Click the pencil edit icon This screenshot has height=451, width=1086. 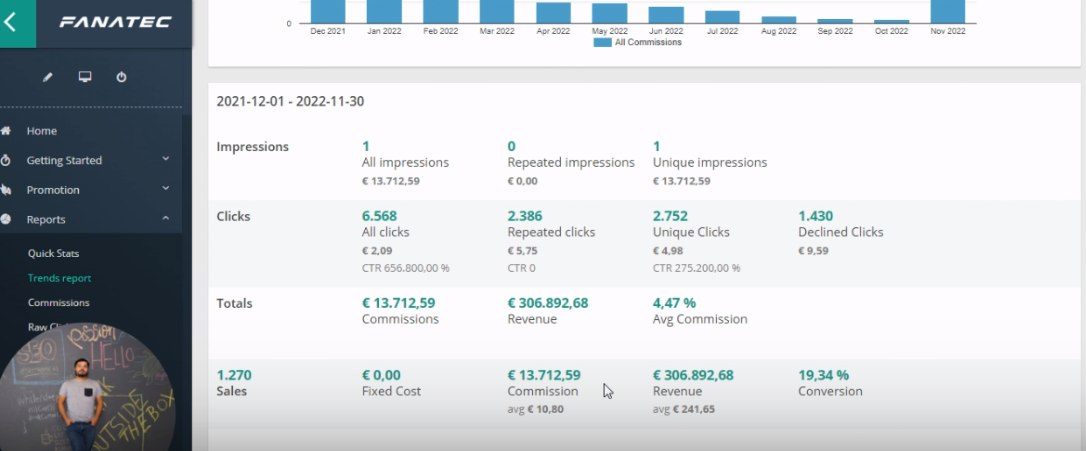pyautogui.click(x=48, y=77)
